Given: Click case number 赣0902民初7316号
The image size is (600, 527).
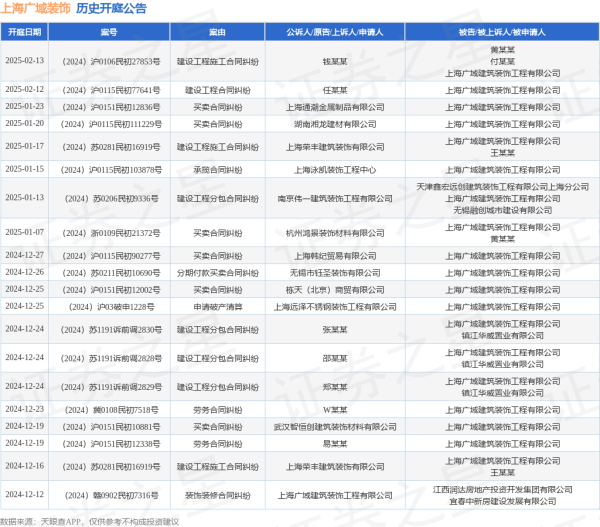Looking at the screenshot, I should click(111, 496).
